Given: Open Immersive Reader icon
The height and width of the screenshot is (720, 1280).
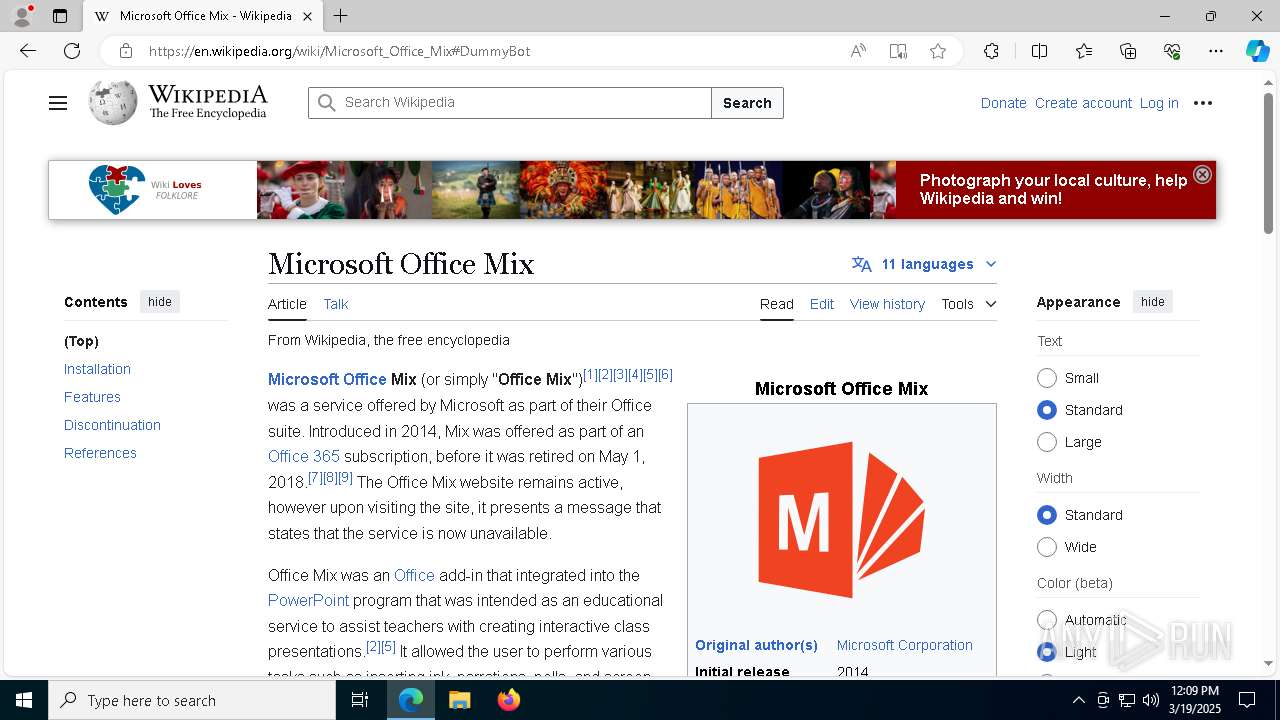Looking at the screenshot, I should [x=898, y=51].
